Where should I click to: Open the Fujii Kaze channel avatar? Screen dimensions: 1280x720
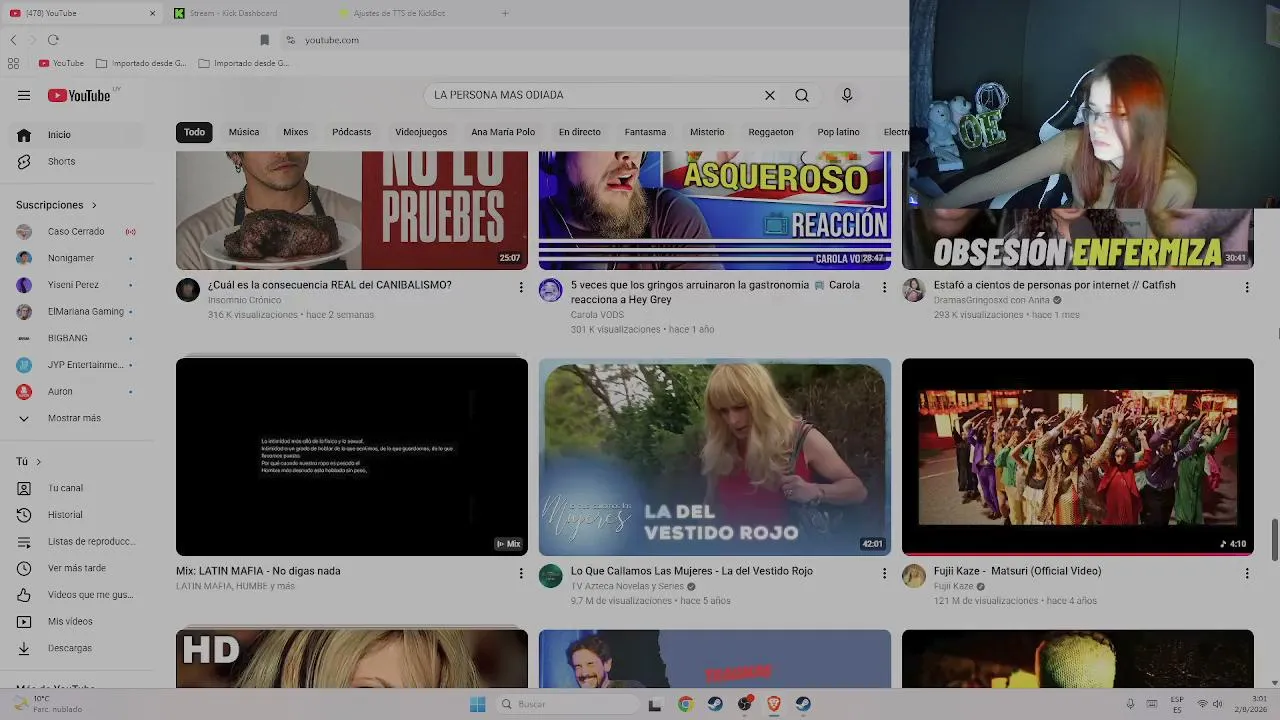coord(914,576)
